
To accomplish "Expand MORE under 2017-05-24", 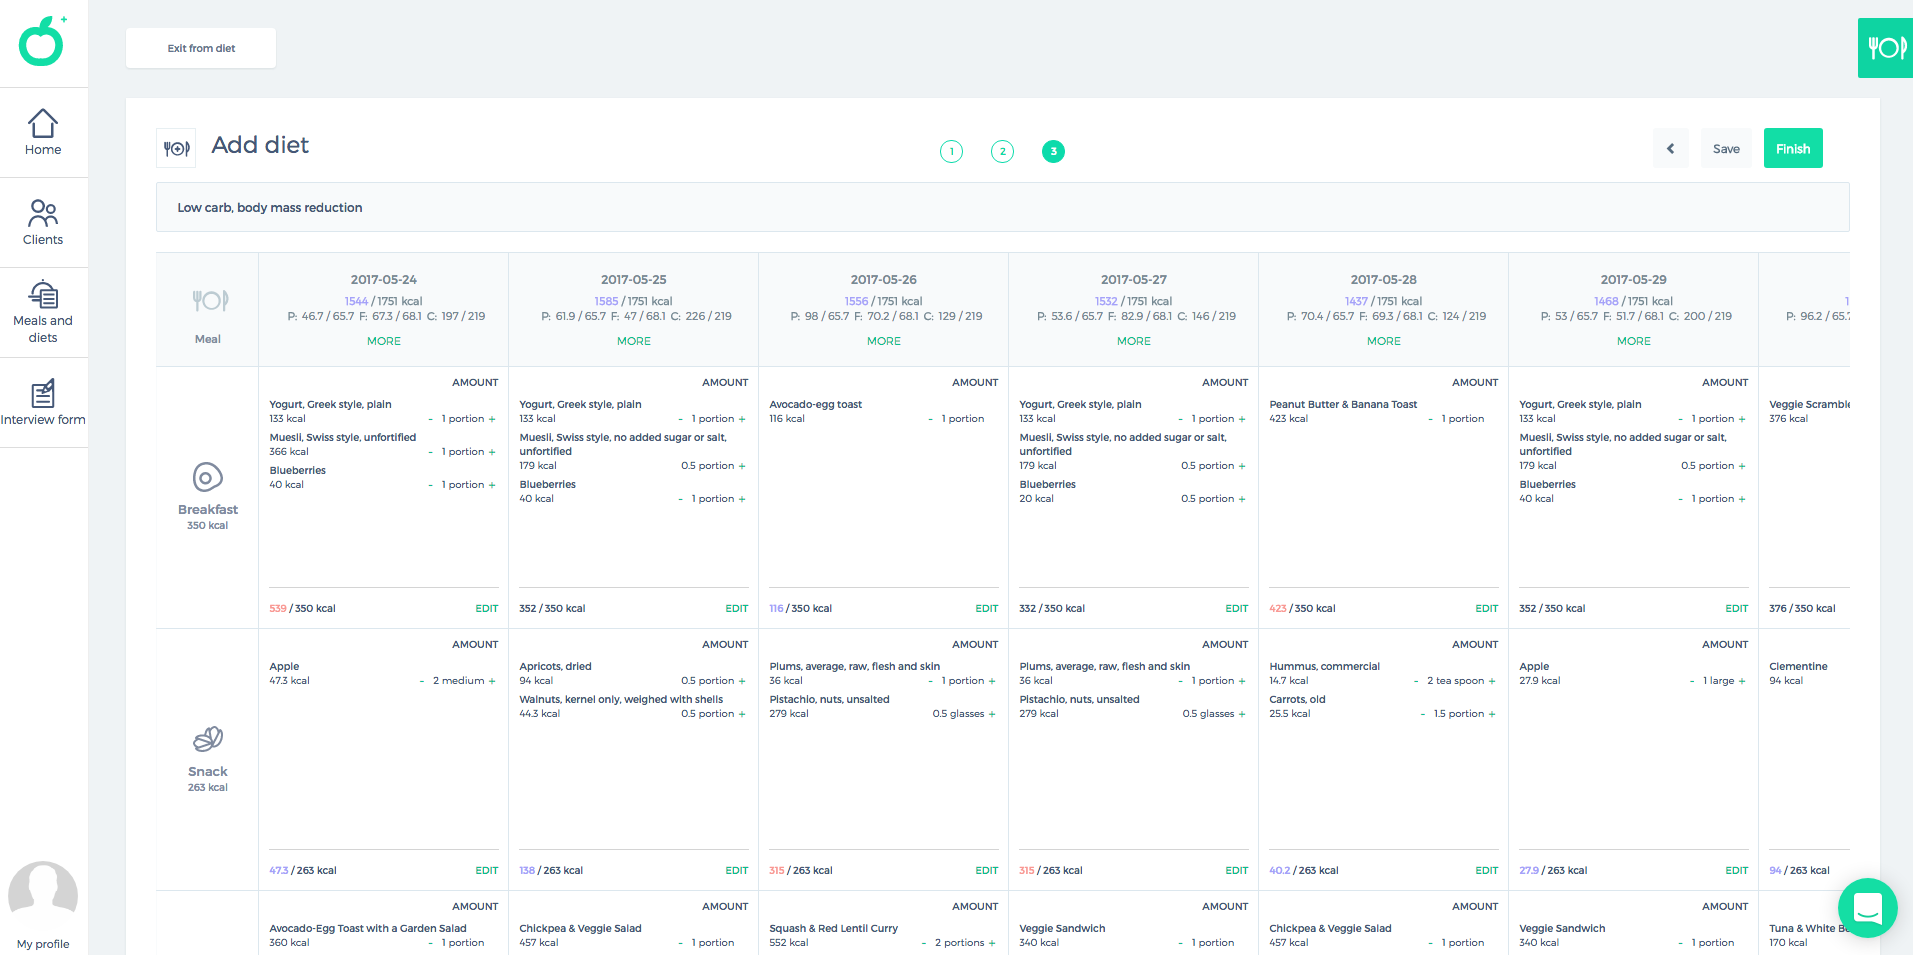I will [x=384, y=341].
